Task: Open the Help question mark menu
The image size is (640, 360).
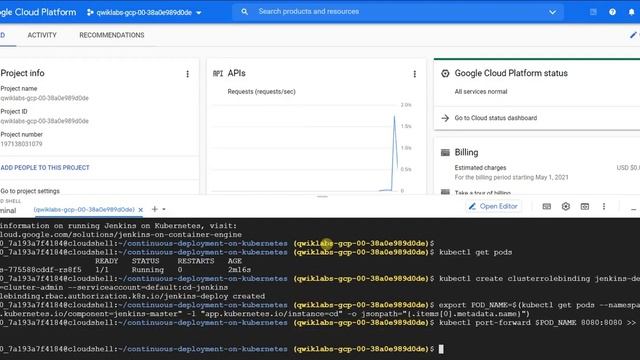Action: pos(612,12)
